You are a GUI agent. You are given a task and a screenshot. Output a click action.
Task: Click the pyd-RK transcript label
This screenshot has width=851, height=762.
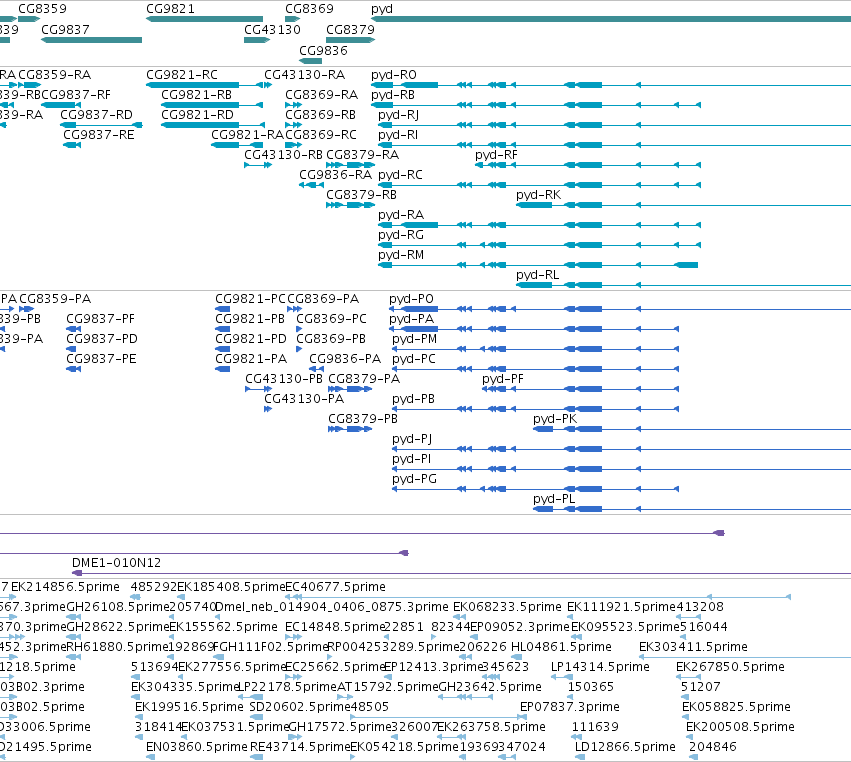[x=538, y=195]
